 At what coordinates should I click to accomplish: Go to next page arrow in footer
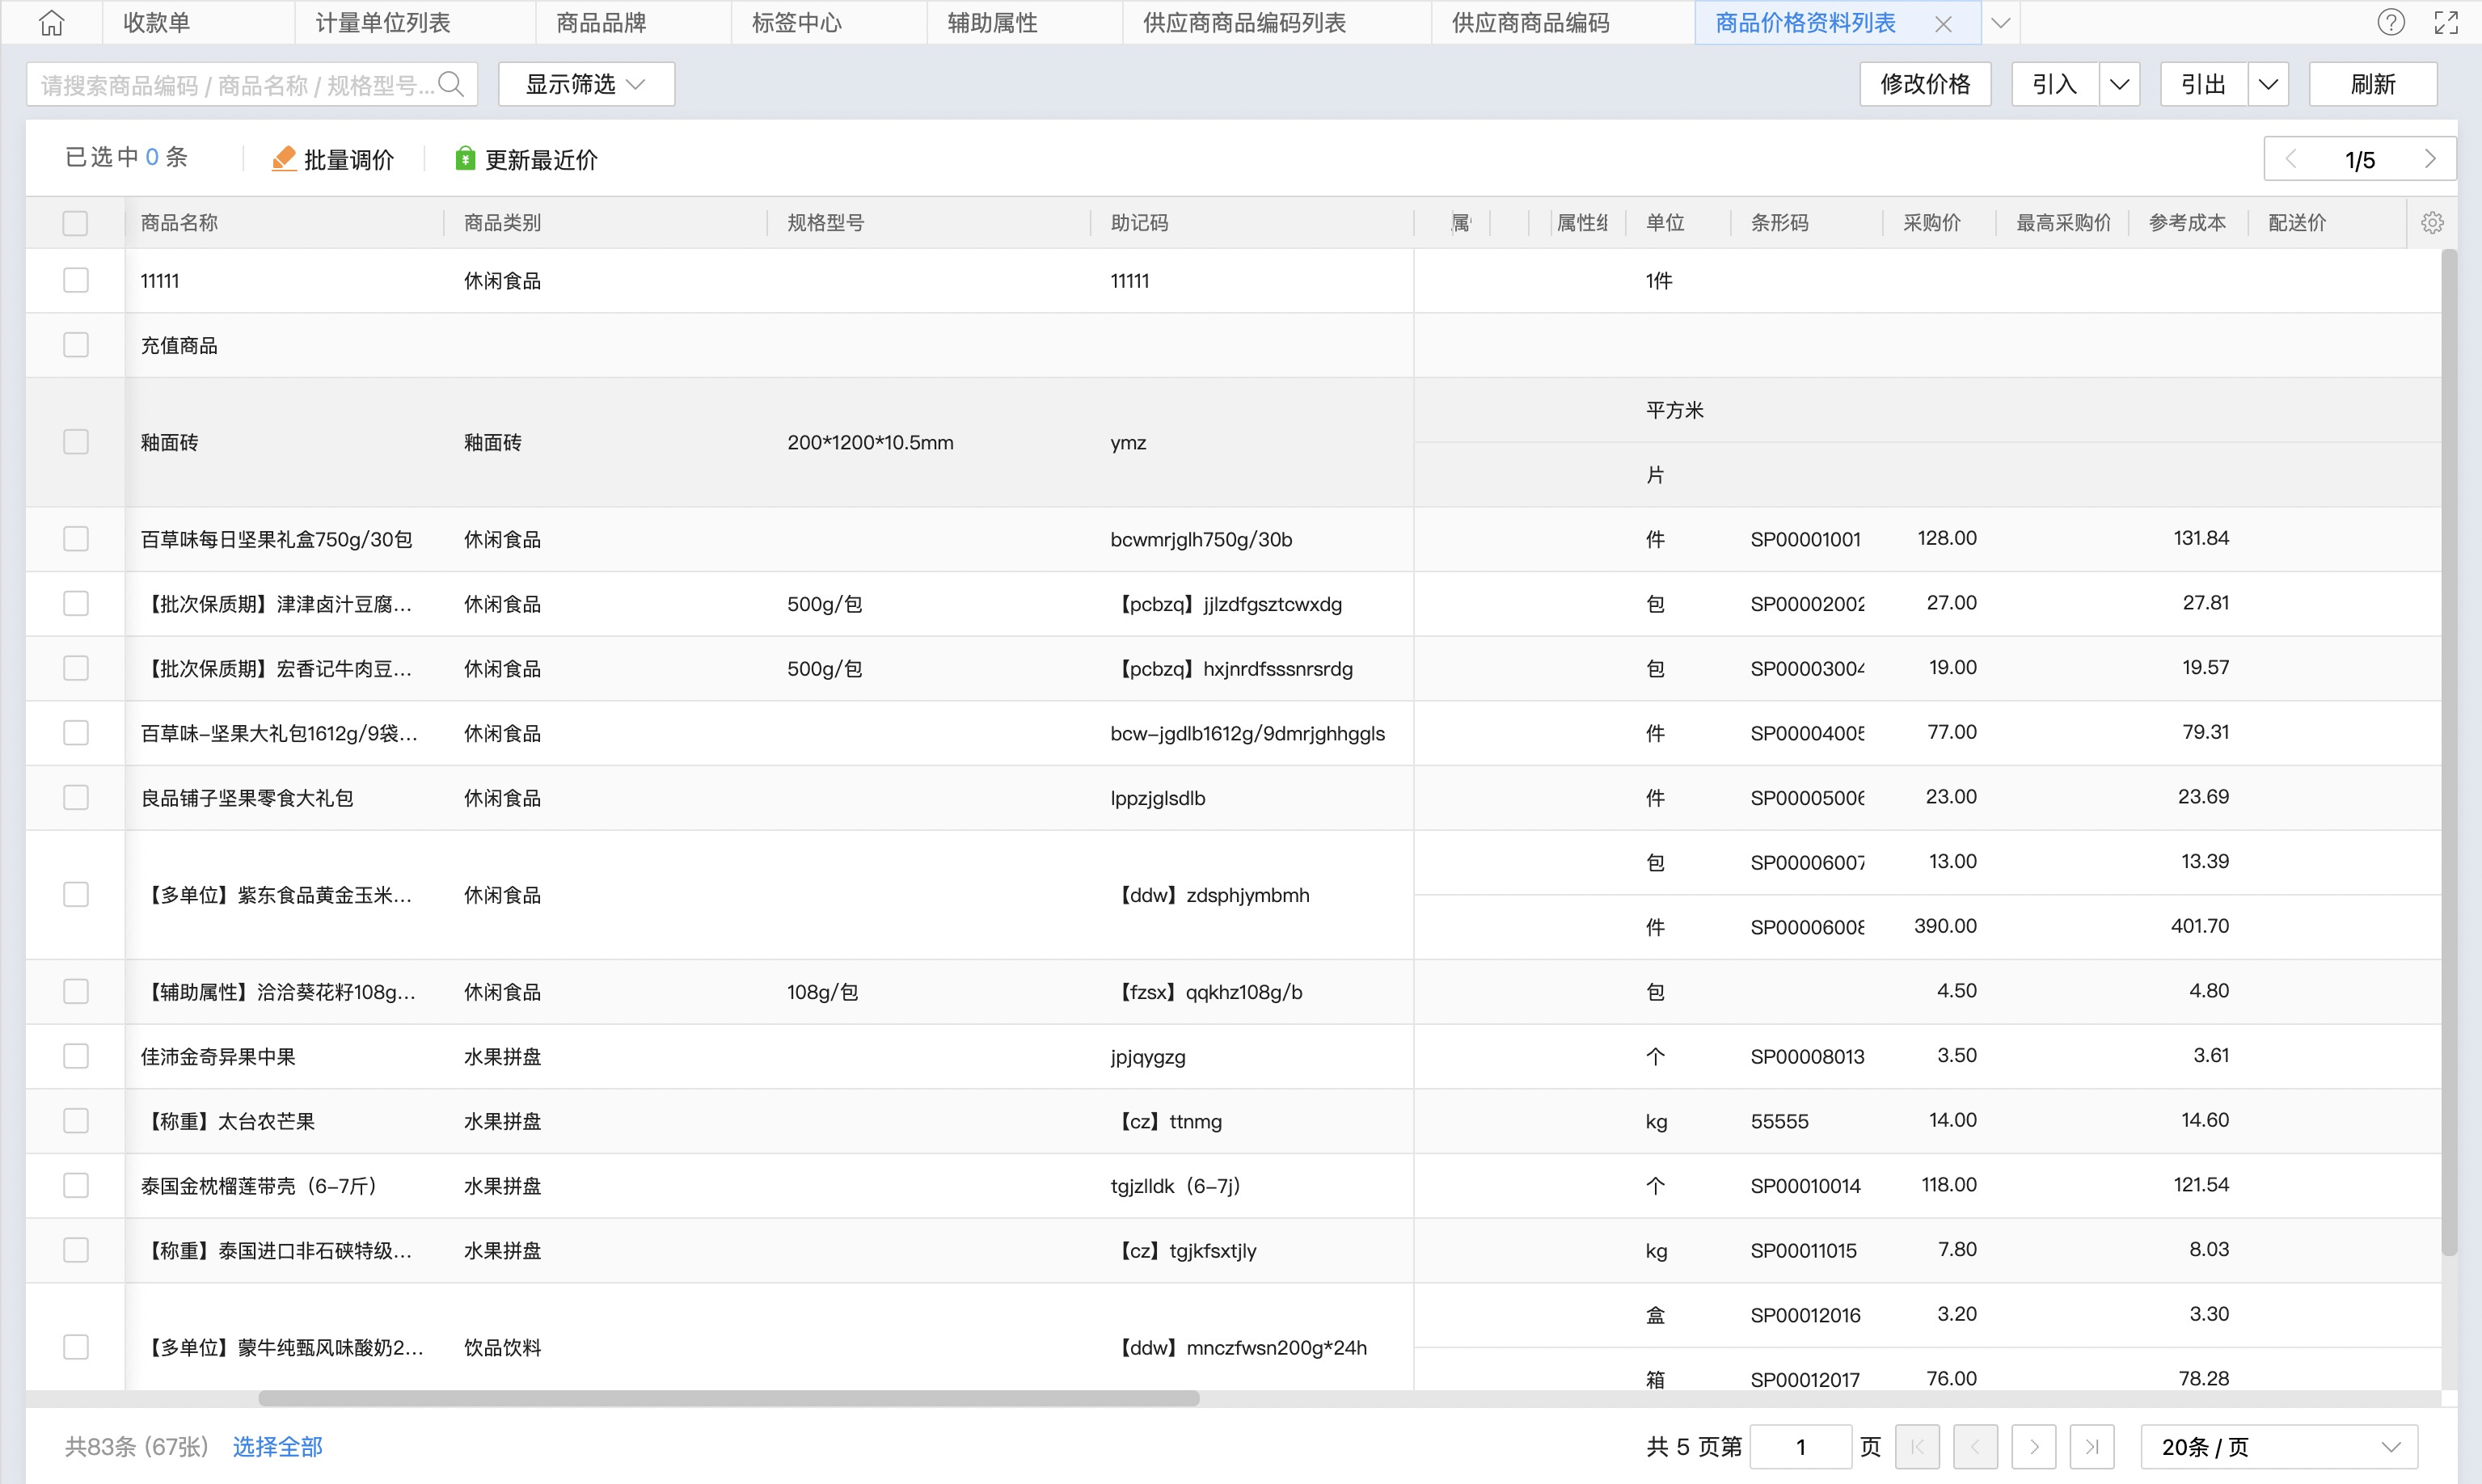2033,1447
